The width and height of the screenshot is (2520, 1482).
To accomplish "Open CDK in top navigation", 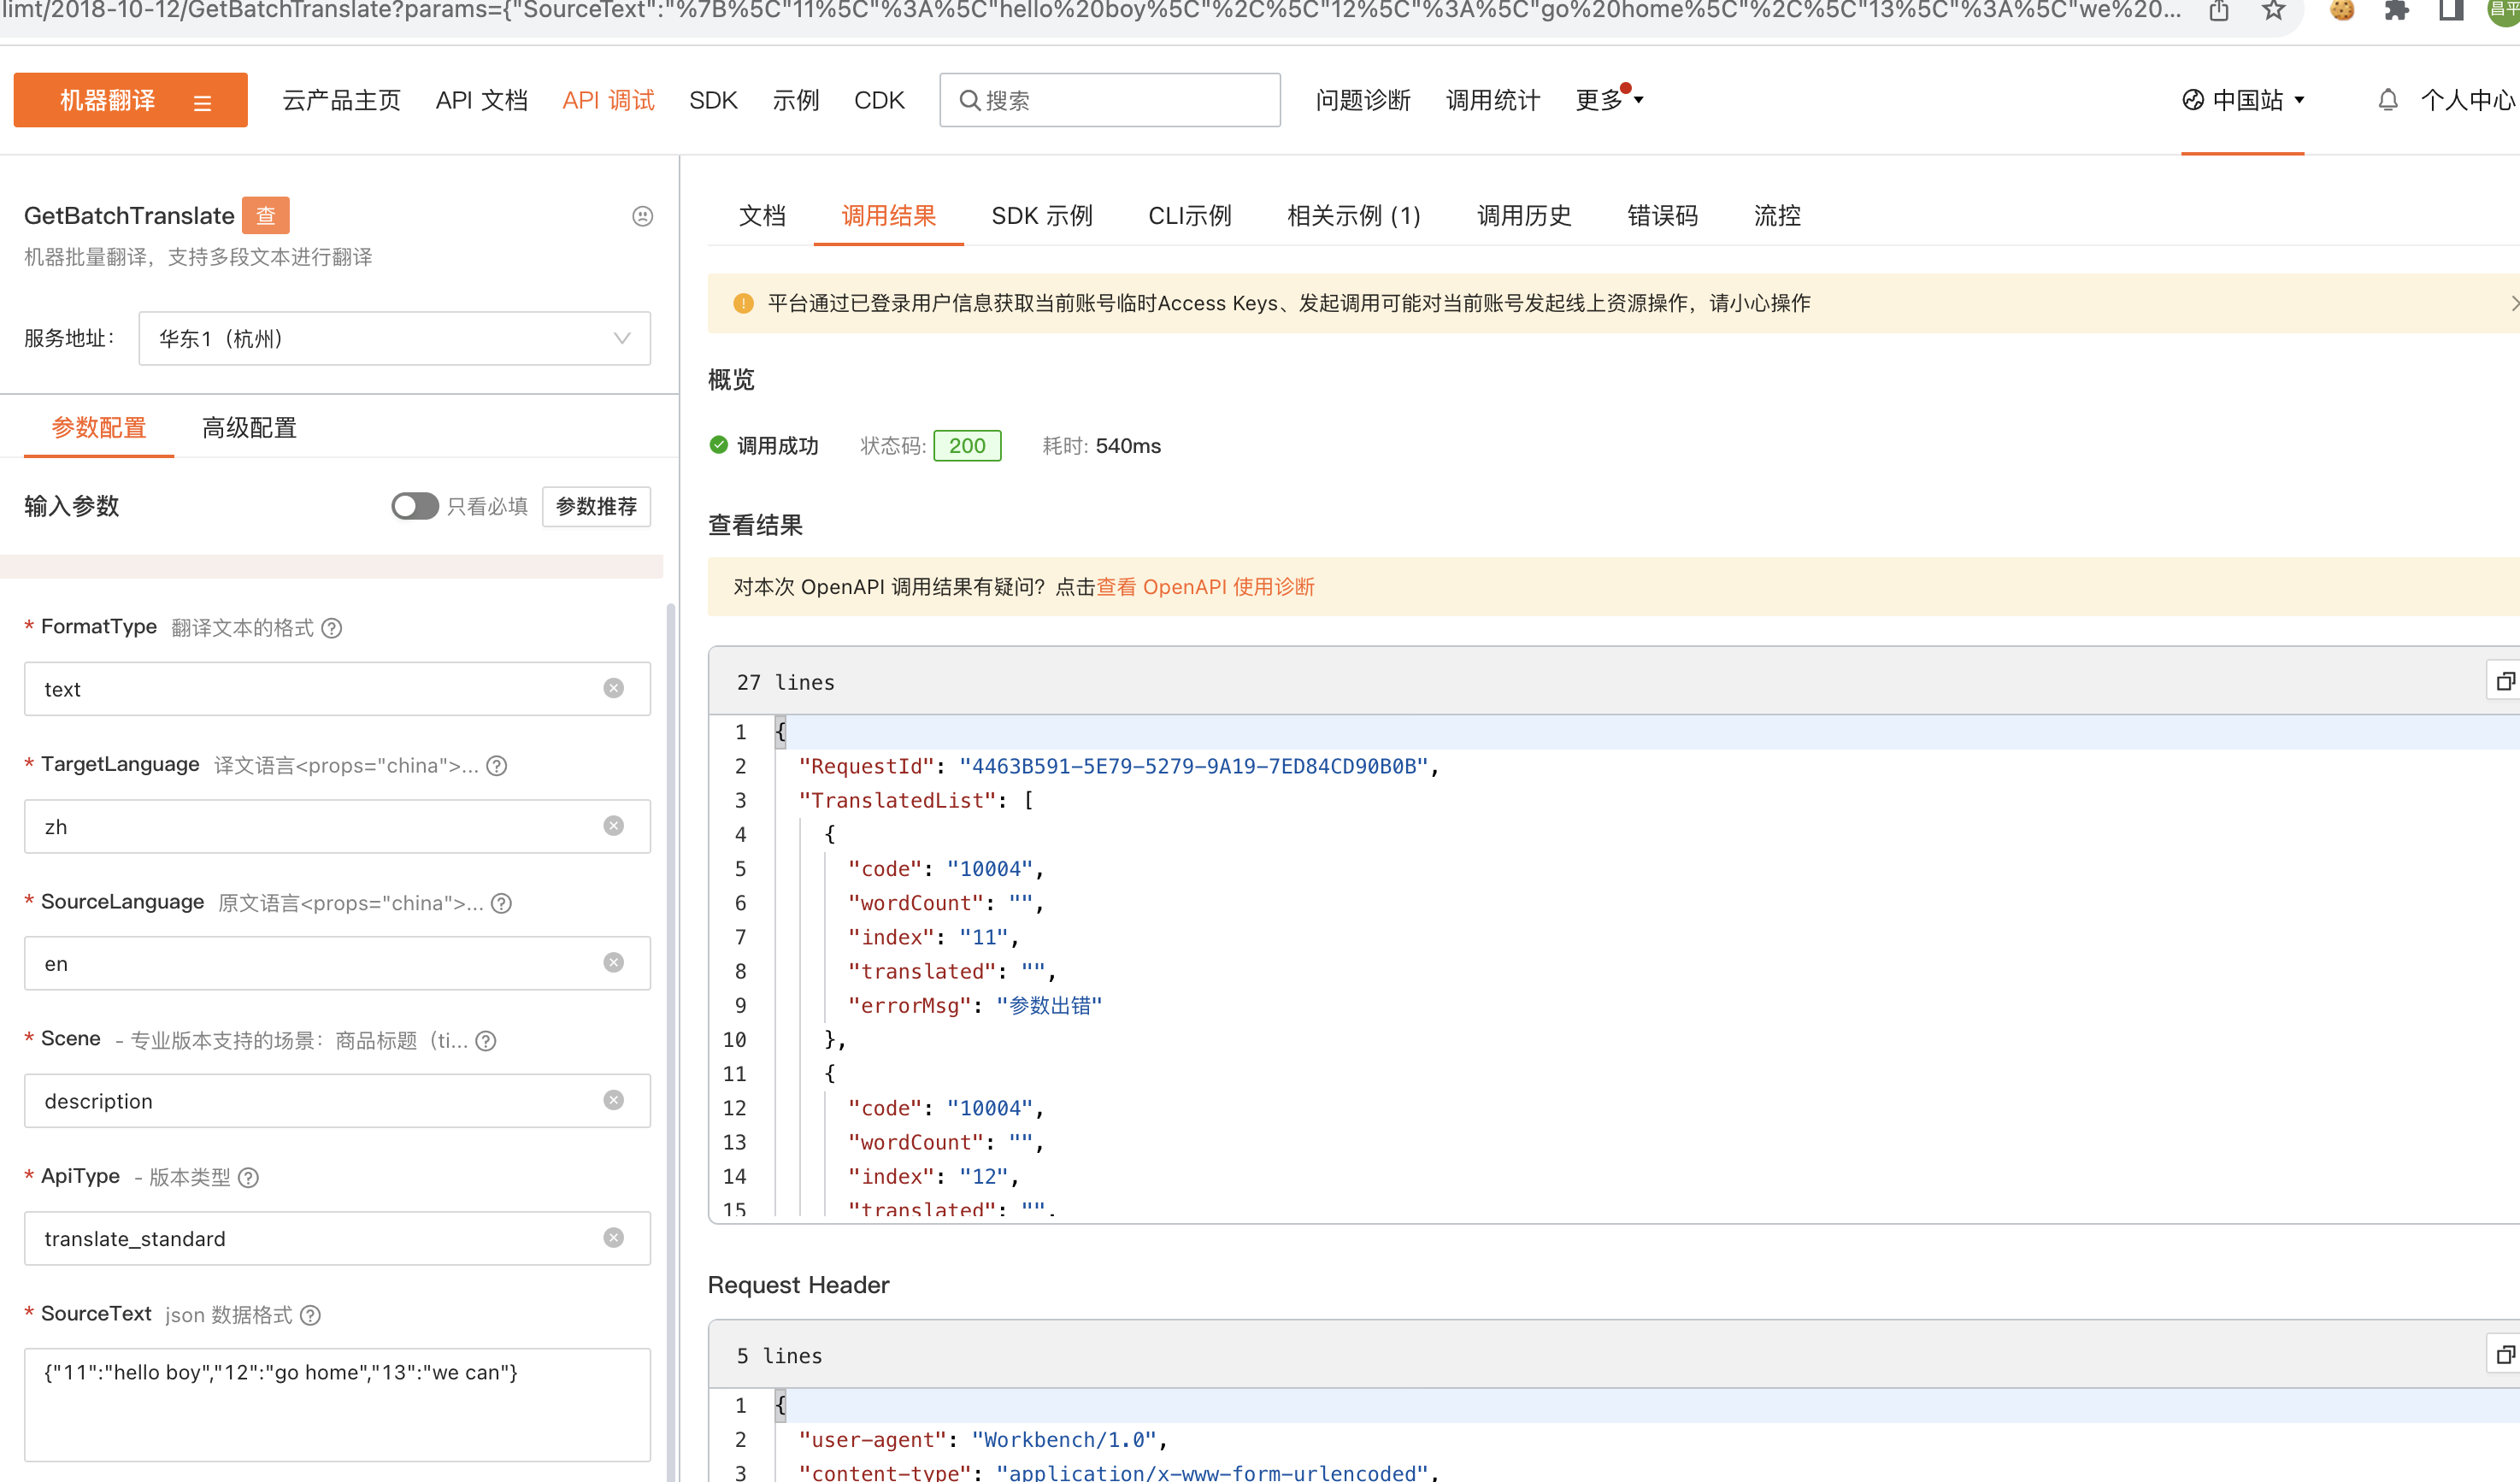I will click(879, 100).
